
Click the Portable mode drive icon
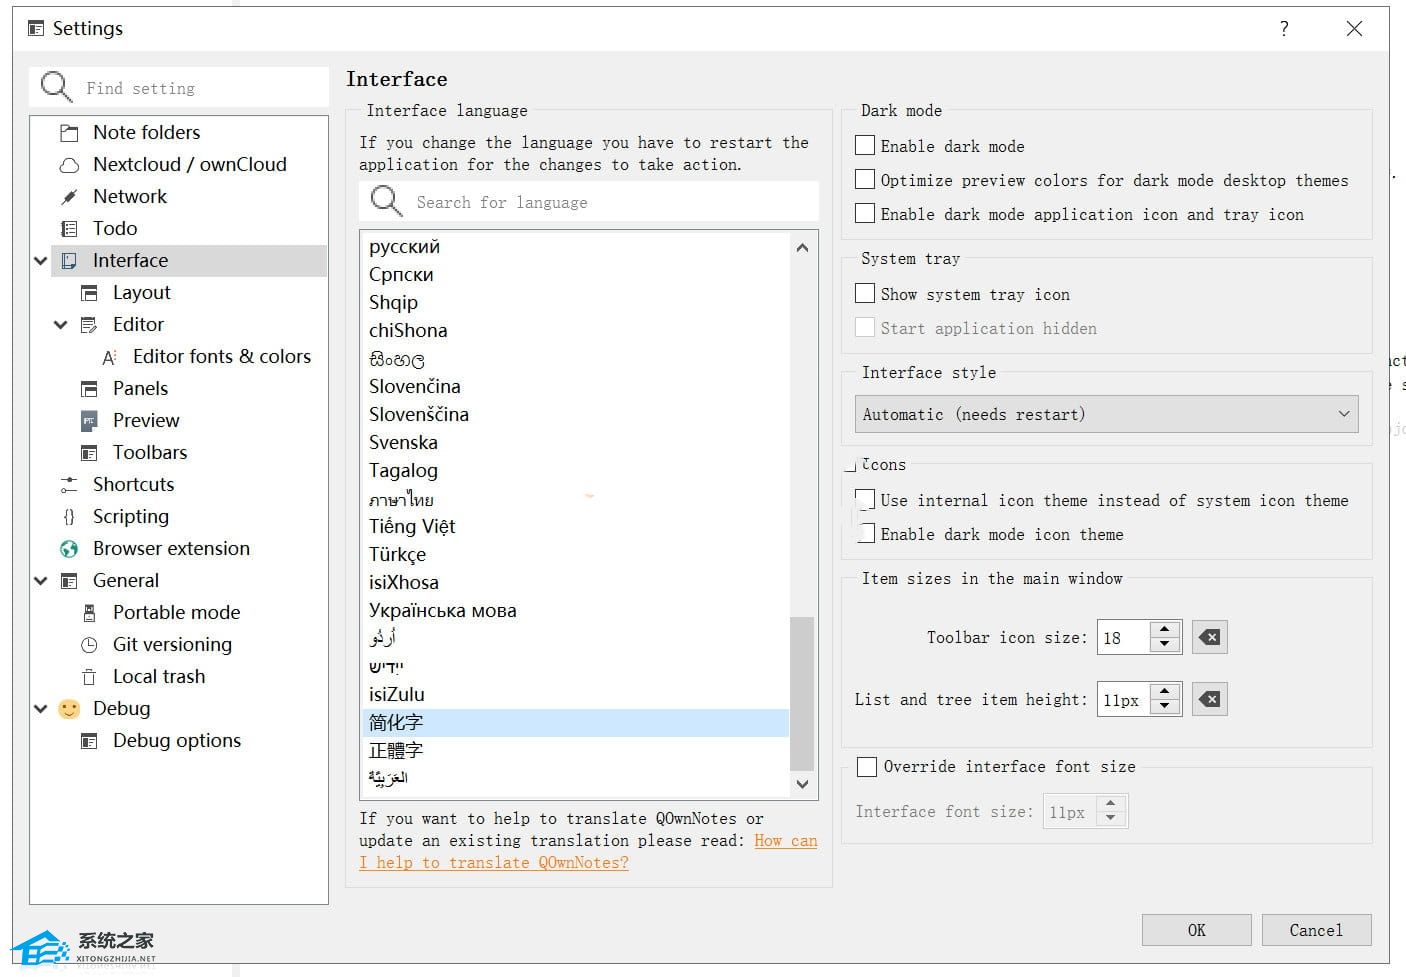[89, 613]
